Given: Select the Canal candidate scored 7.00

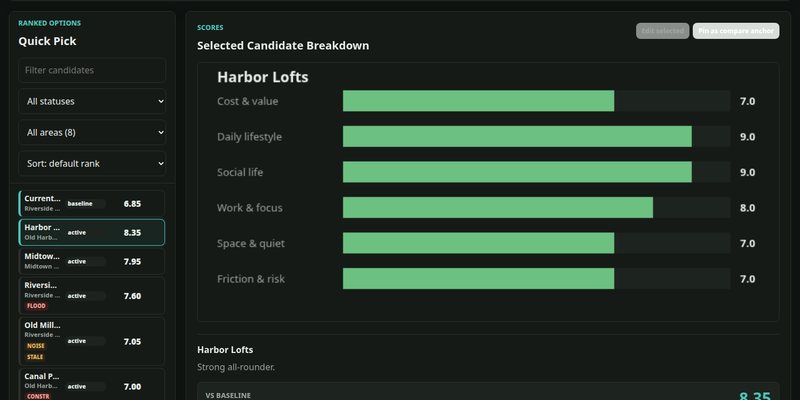Looking at the screenshot, I should tap(92, 386).
